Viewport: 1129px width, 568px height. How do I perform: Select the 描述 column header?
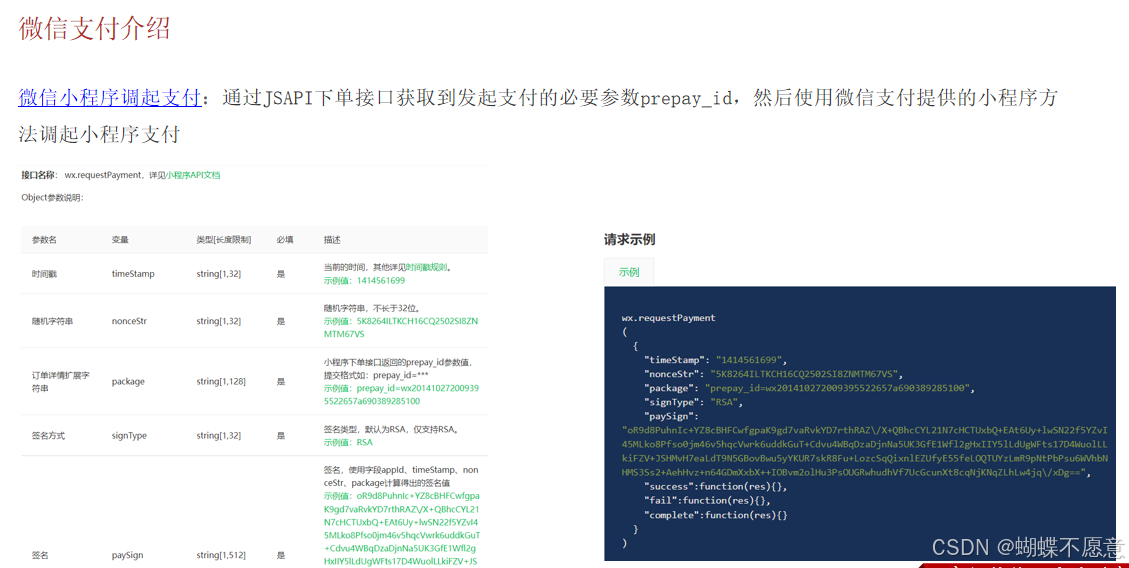332,240
